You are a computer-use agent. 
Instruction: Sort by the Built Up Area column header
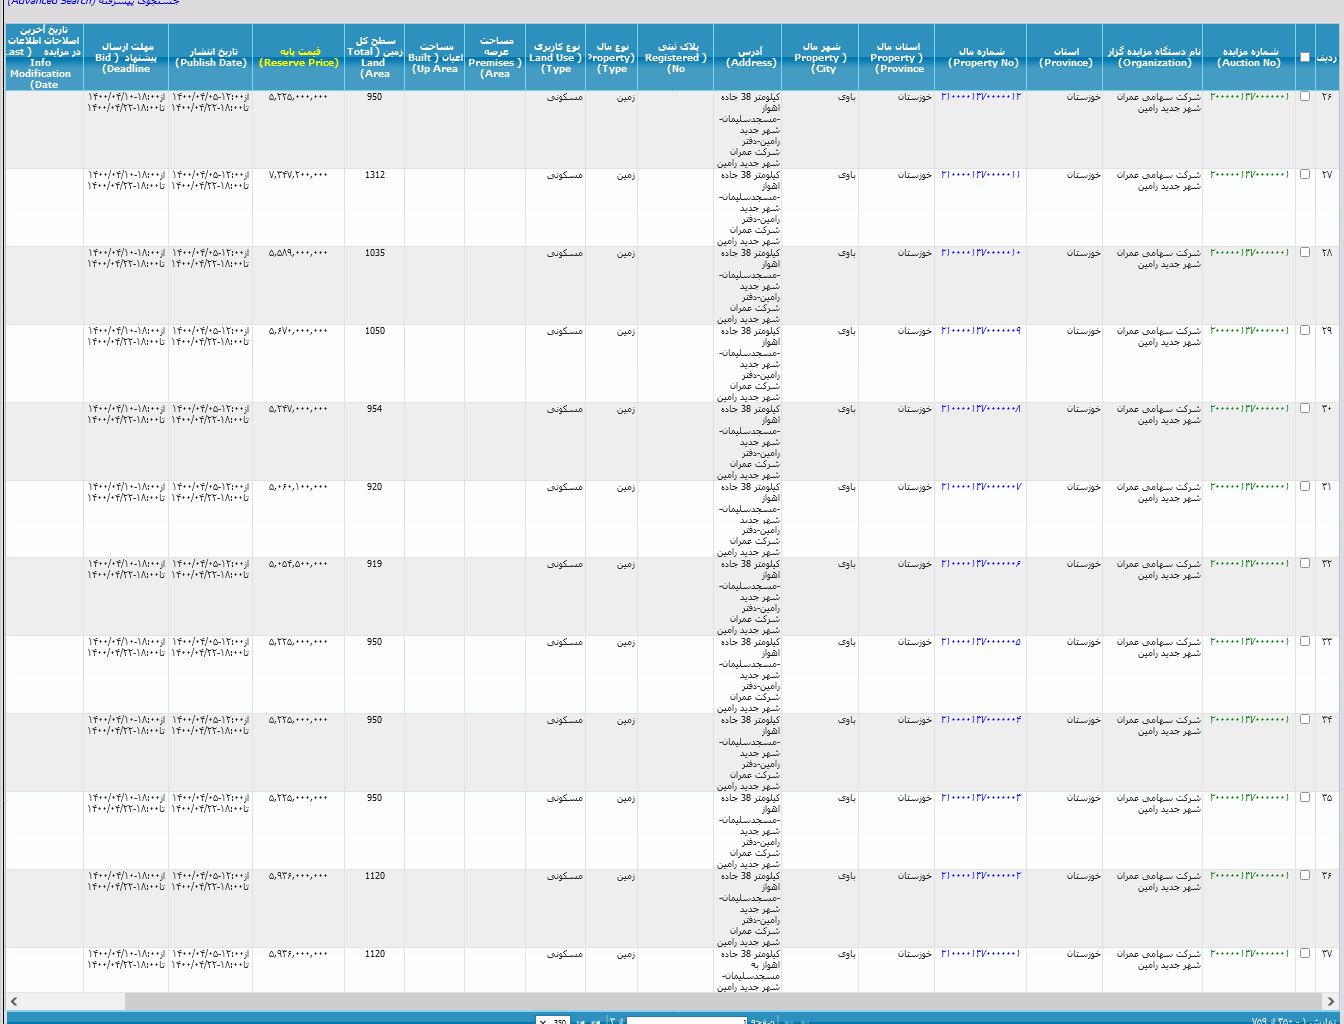pos(435,57)
